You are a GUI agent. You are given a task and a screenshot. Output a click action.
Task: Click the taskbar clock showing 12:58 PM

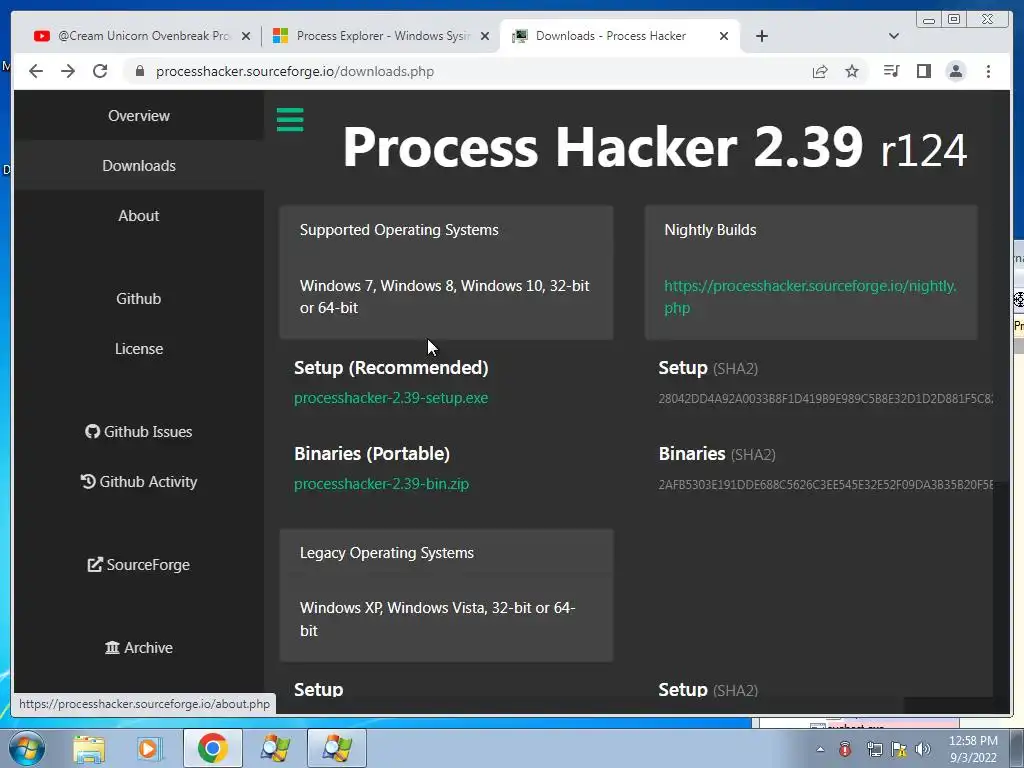coord(973,749)
